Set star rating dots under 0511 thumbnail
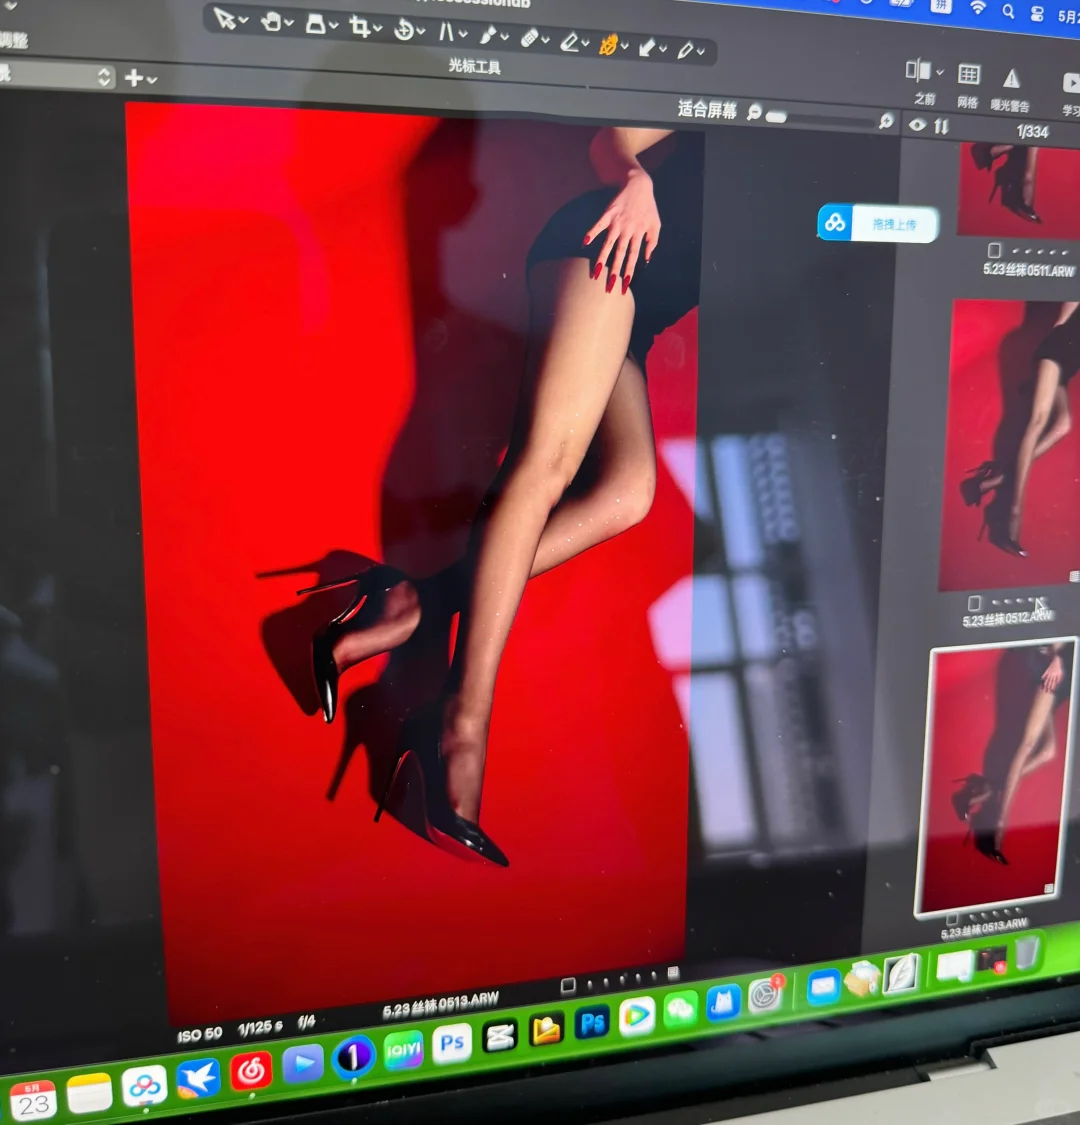 (1040, 252)
